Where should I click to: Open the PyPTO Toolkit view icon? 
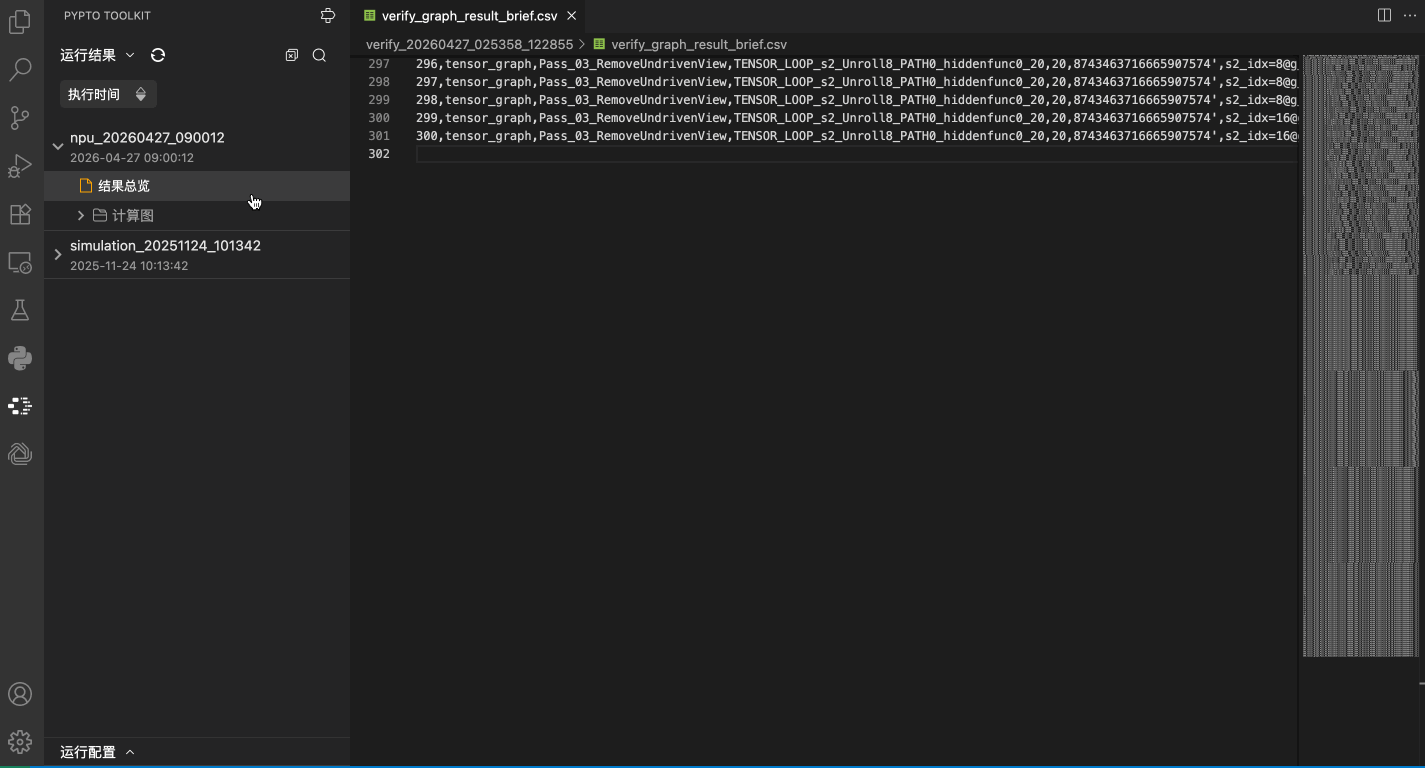click(20, 406)
